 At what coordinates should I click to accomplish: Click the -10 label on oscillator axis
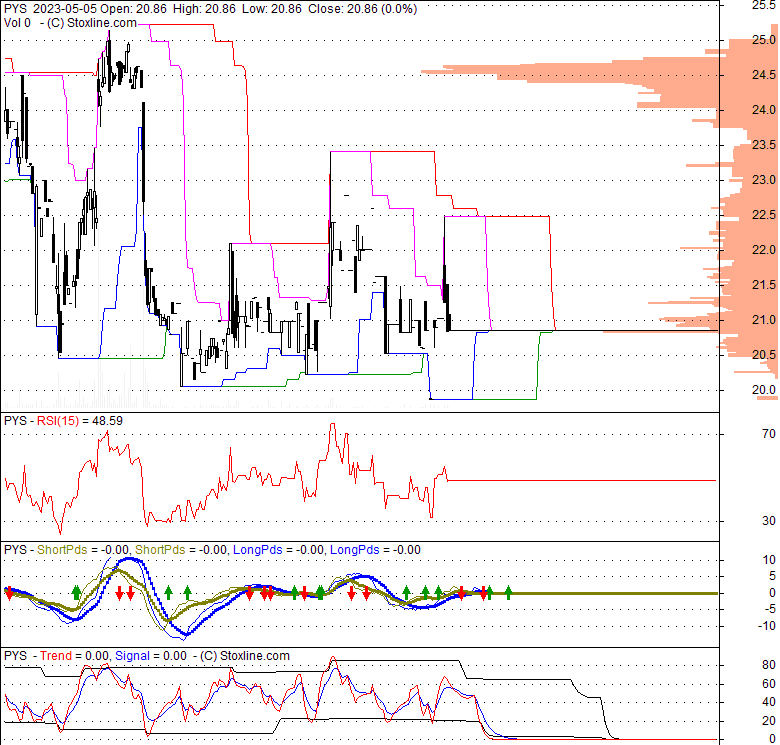click(767, 626)
